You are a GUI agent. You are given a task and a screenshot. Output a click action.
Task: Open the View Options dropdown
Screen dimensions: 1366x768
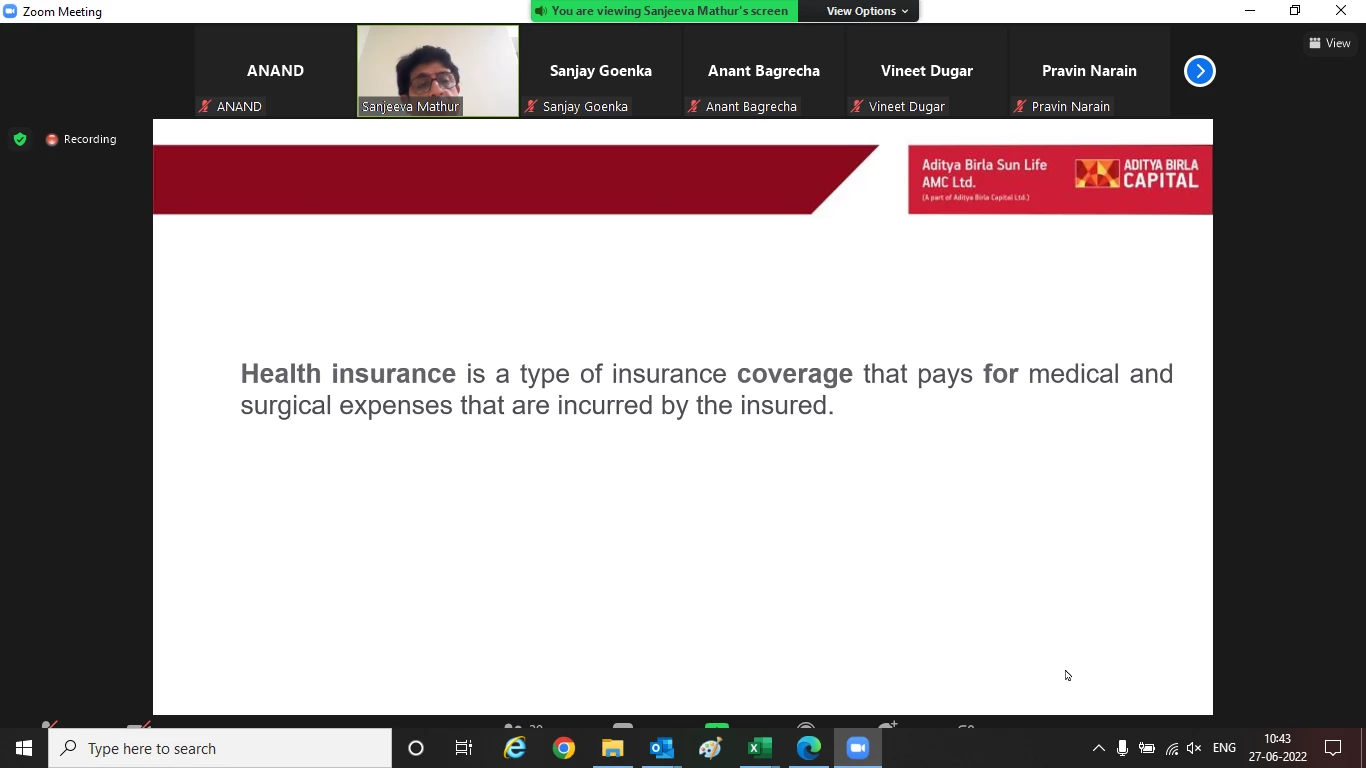click(x=867, y=11)
